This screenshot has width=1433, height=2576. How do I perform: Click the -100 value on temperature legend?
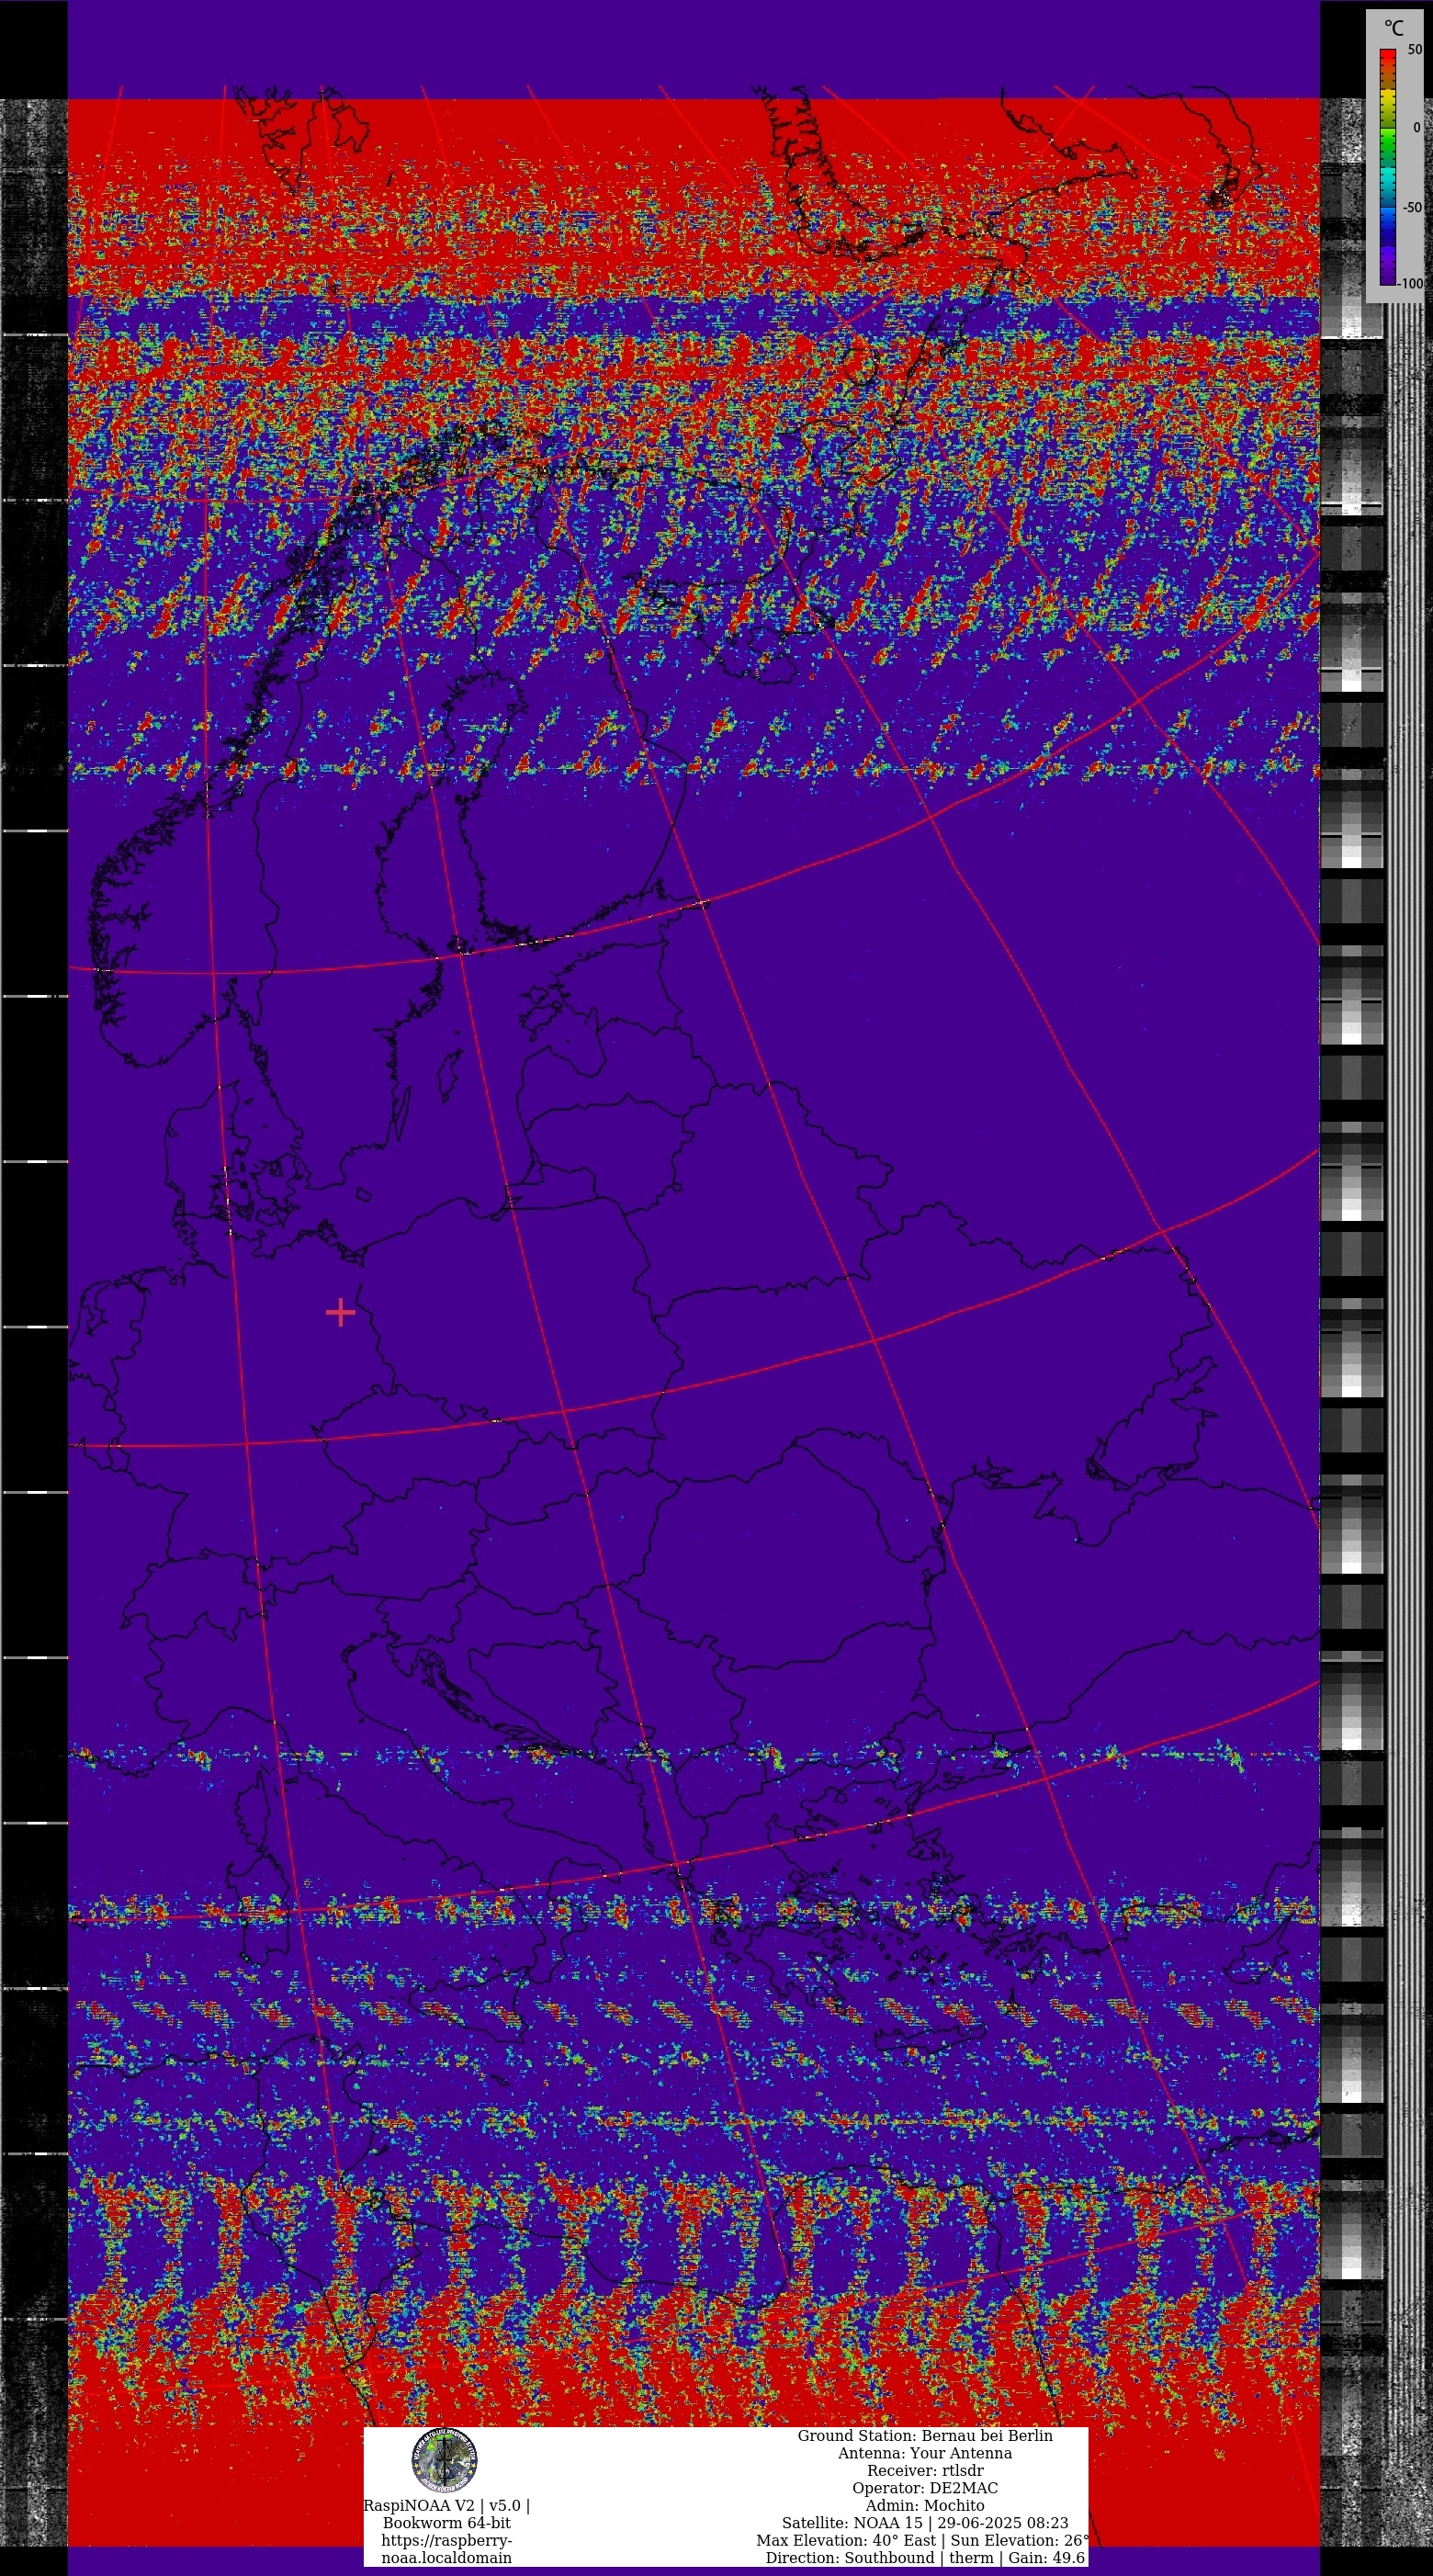pyautogui.click(x=1411, y=284)
